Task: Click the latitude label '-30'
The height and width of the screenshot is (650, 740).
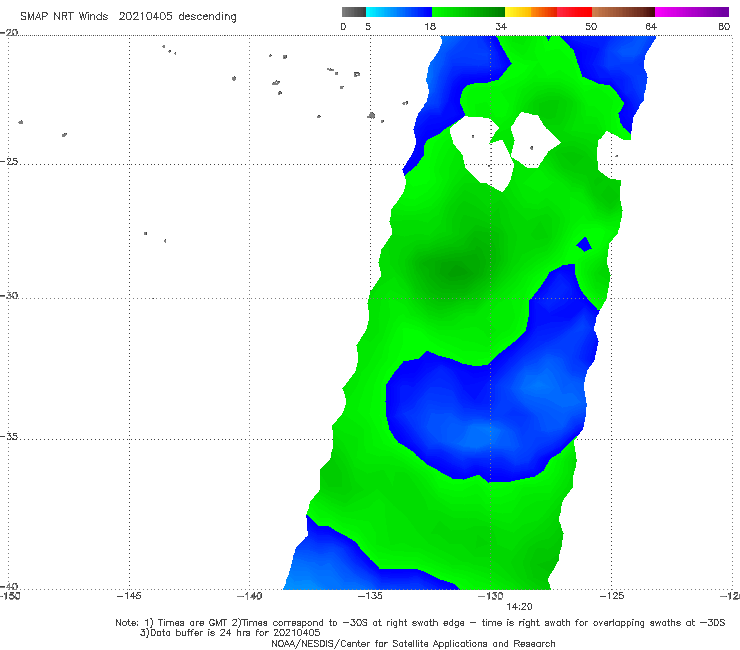Action: tap(9, 295)
